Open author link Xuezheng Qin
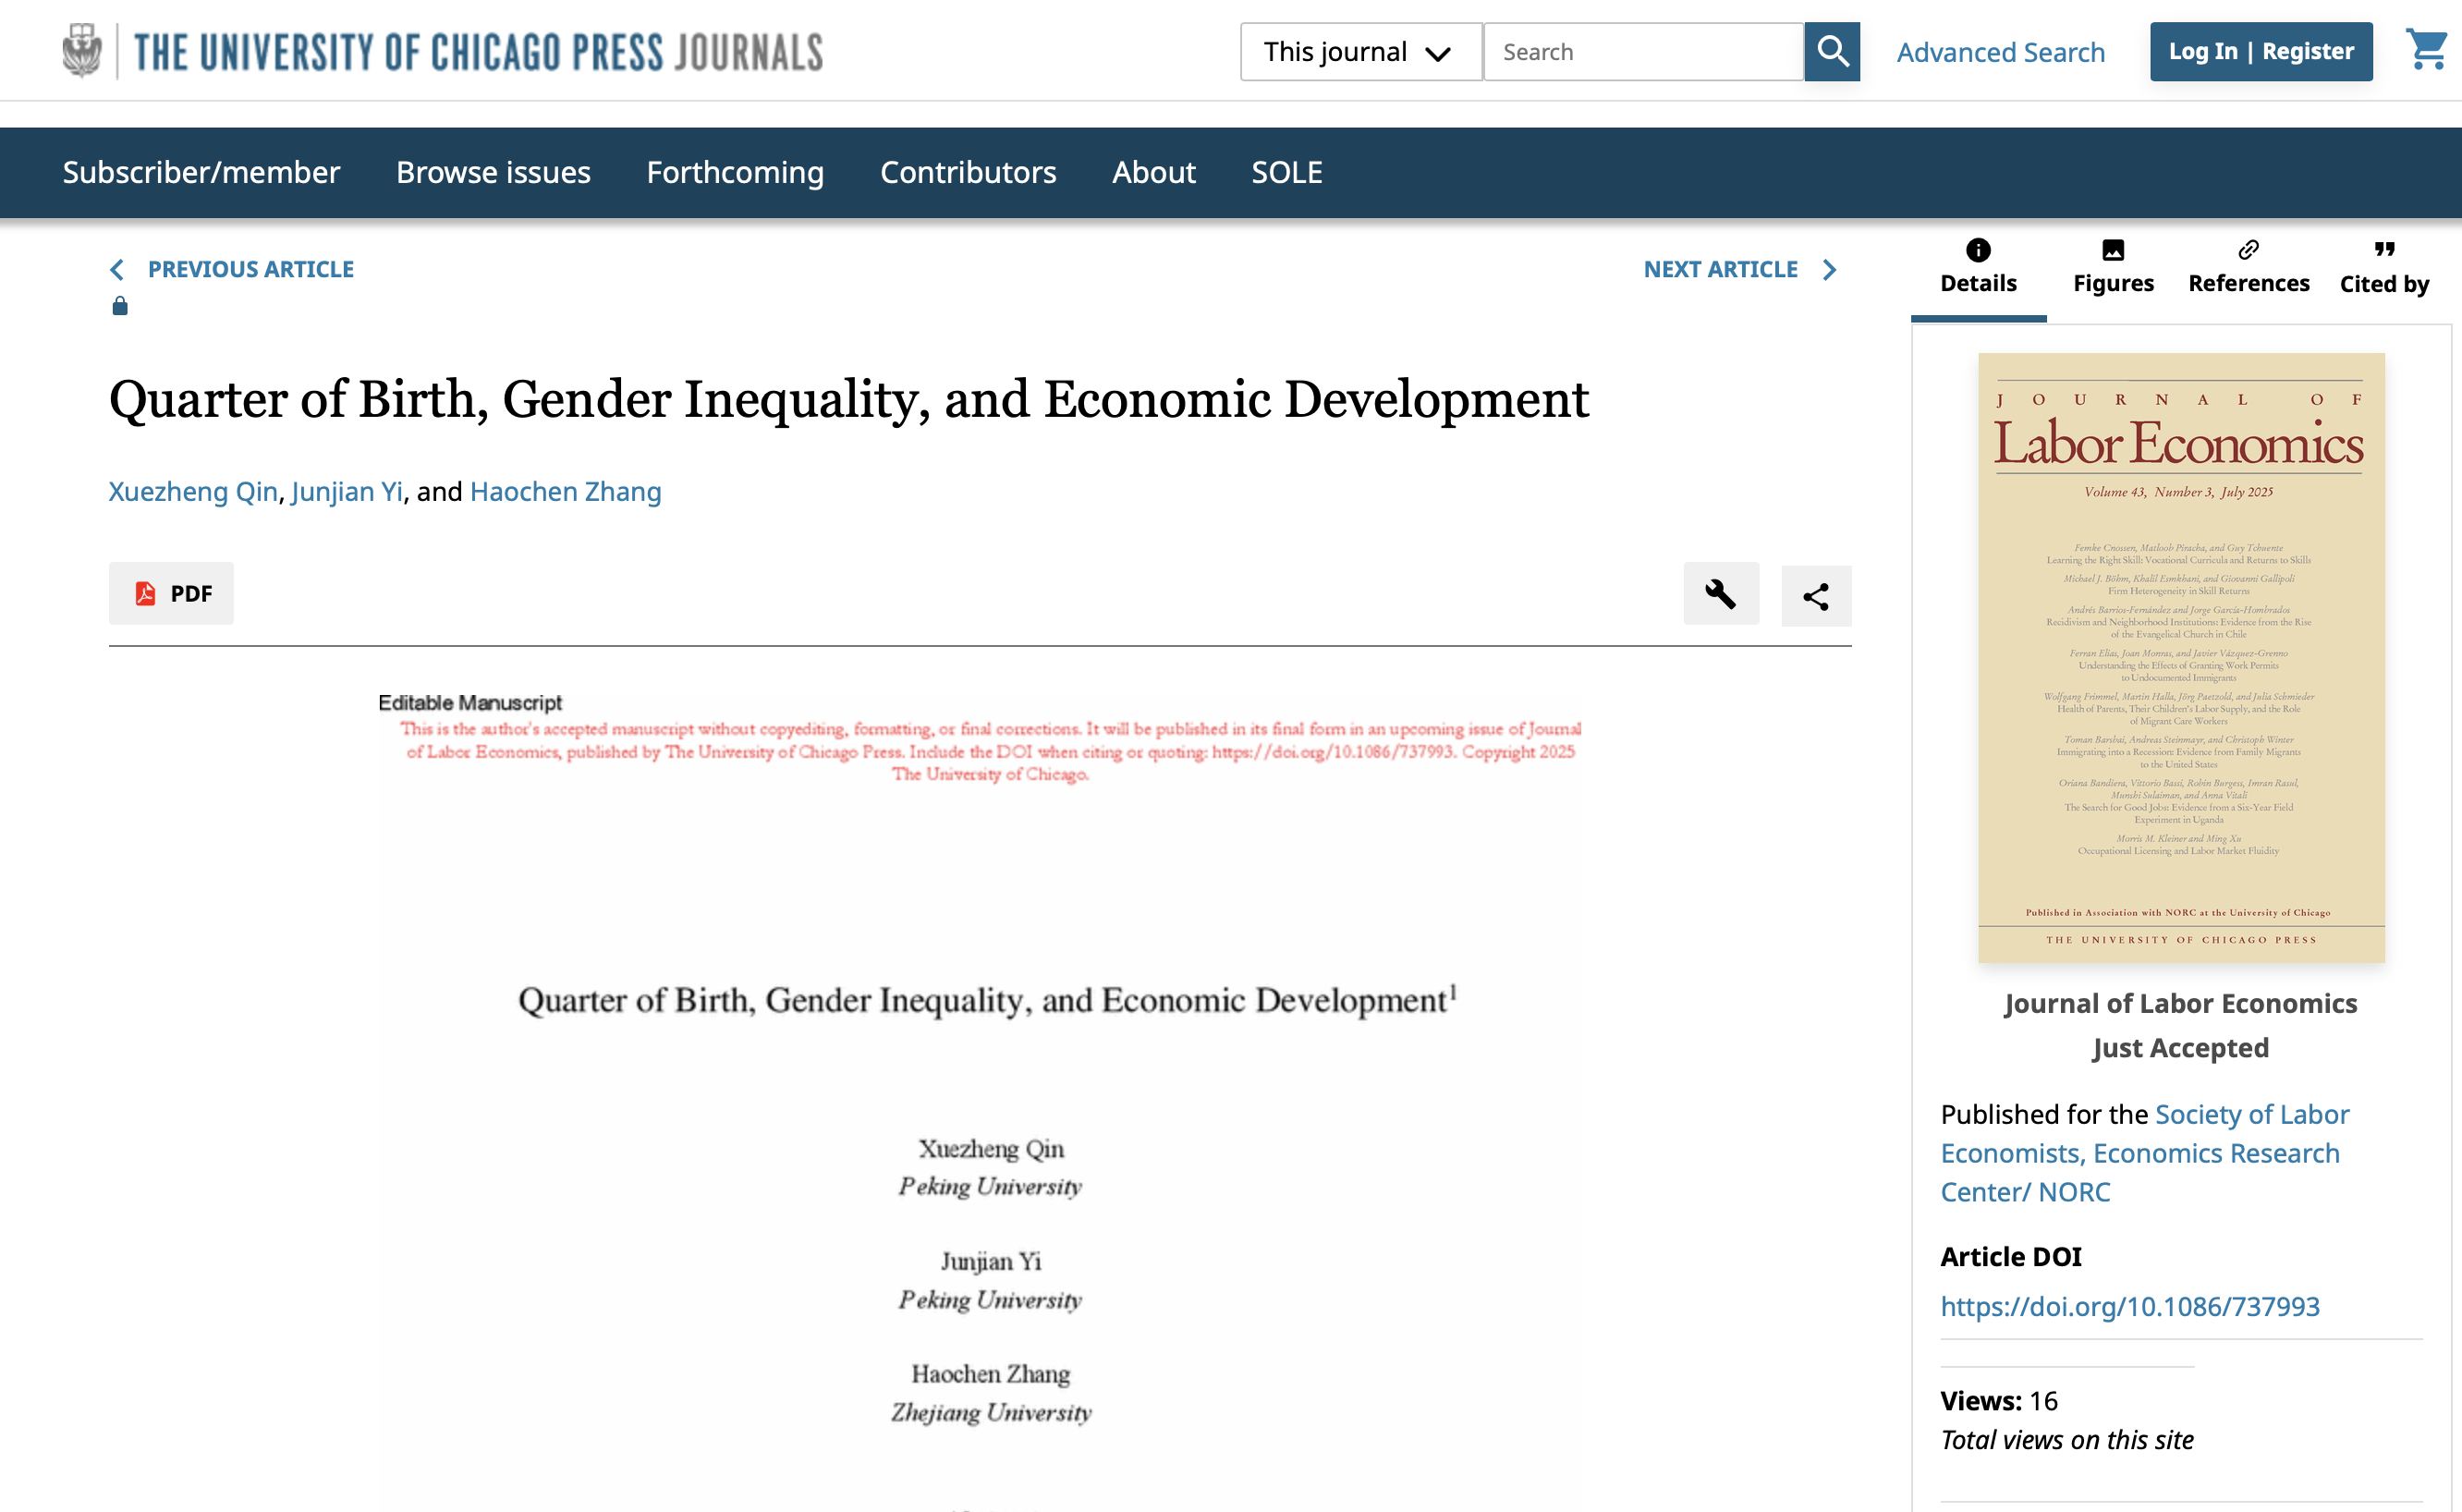Image resolution: width=2462 pixels, height=1512 pixels. (193, 491)
